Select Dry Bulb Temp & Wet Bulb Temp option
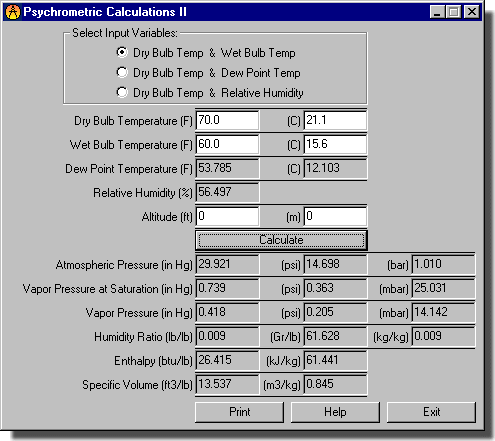This screenshot has height=441, width=495. [x=206, y=53]
